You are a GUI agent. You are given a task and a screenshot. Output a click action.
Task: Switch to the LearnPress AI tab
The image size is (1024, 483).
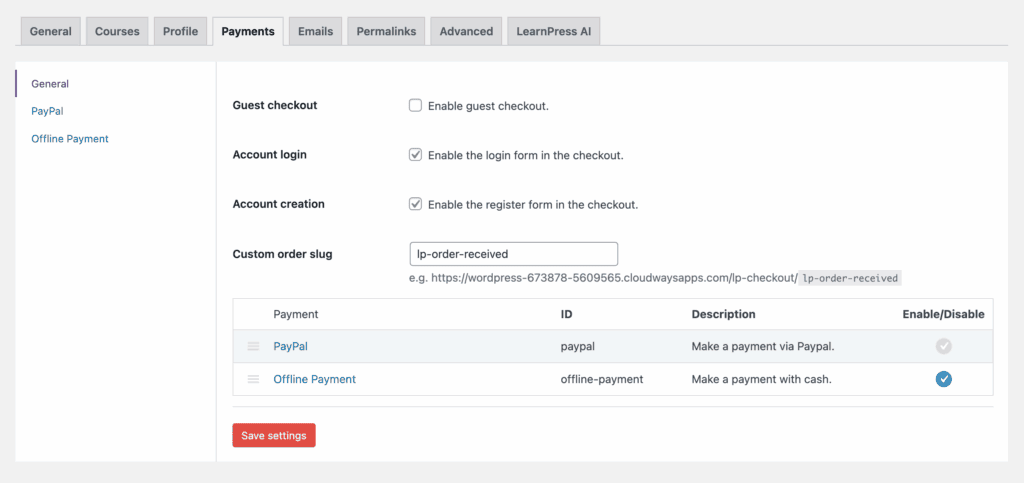553,31
